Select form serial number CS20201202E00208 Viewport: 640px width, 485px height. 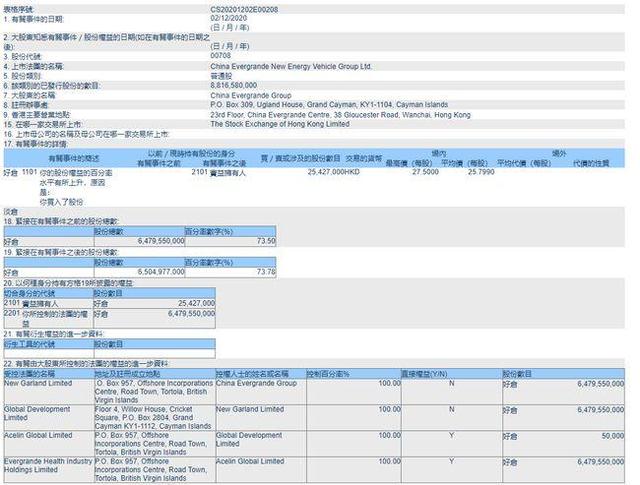pos(244,9)
